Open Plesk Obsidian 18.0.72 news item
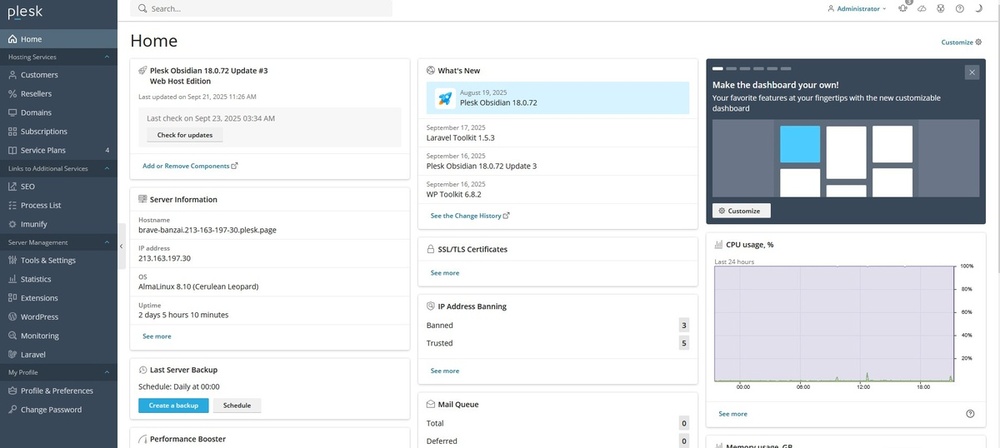1000x448 pixels. click(x=558, y=98)
